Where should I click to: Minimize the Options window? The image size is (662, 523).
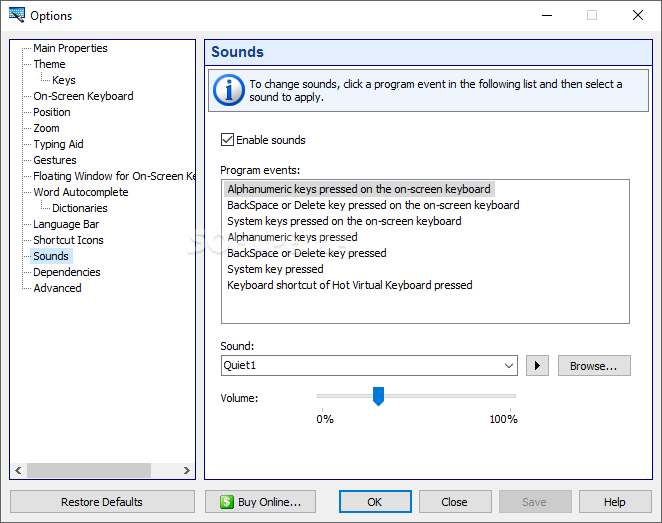point(547,16)
